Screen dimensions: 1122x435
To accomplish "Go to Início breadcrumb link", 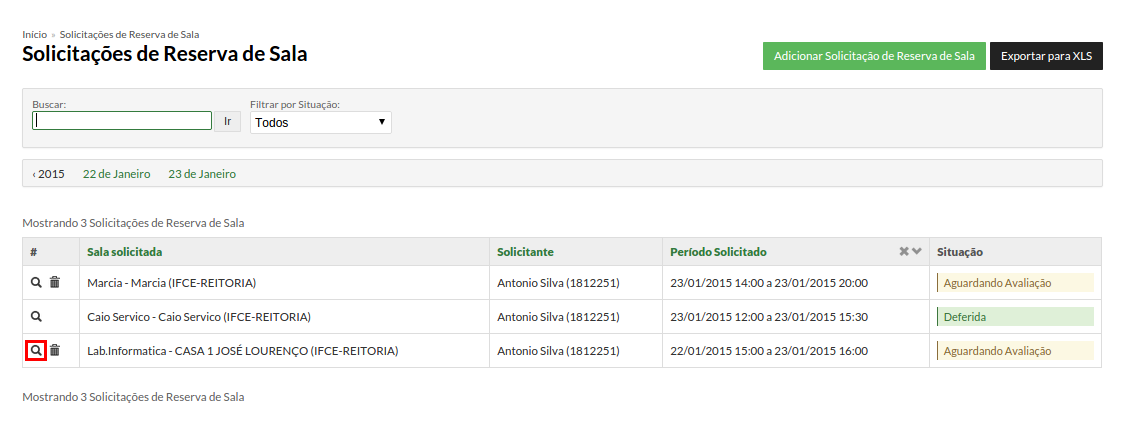I will click(x=34, y=34).
